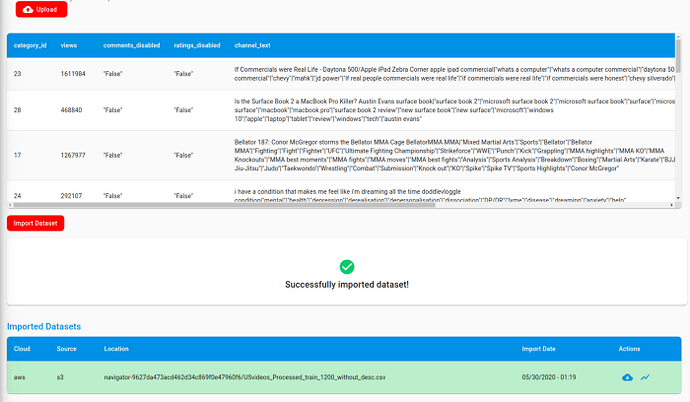Select the row with 1611984 views
Screen dimensions: 690x402
[341, 74]
